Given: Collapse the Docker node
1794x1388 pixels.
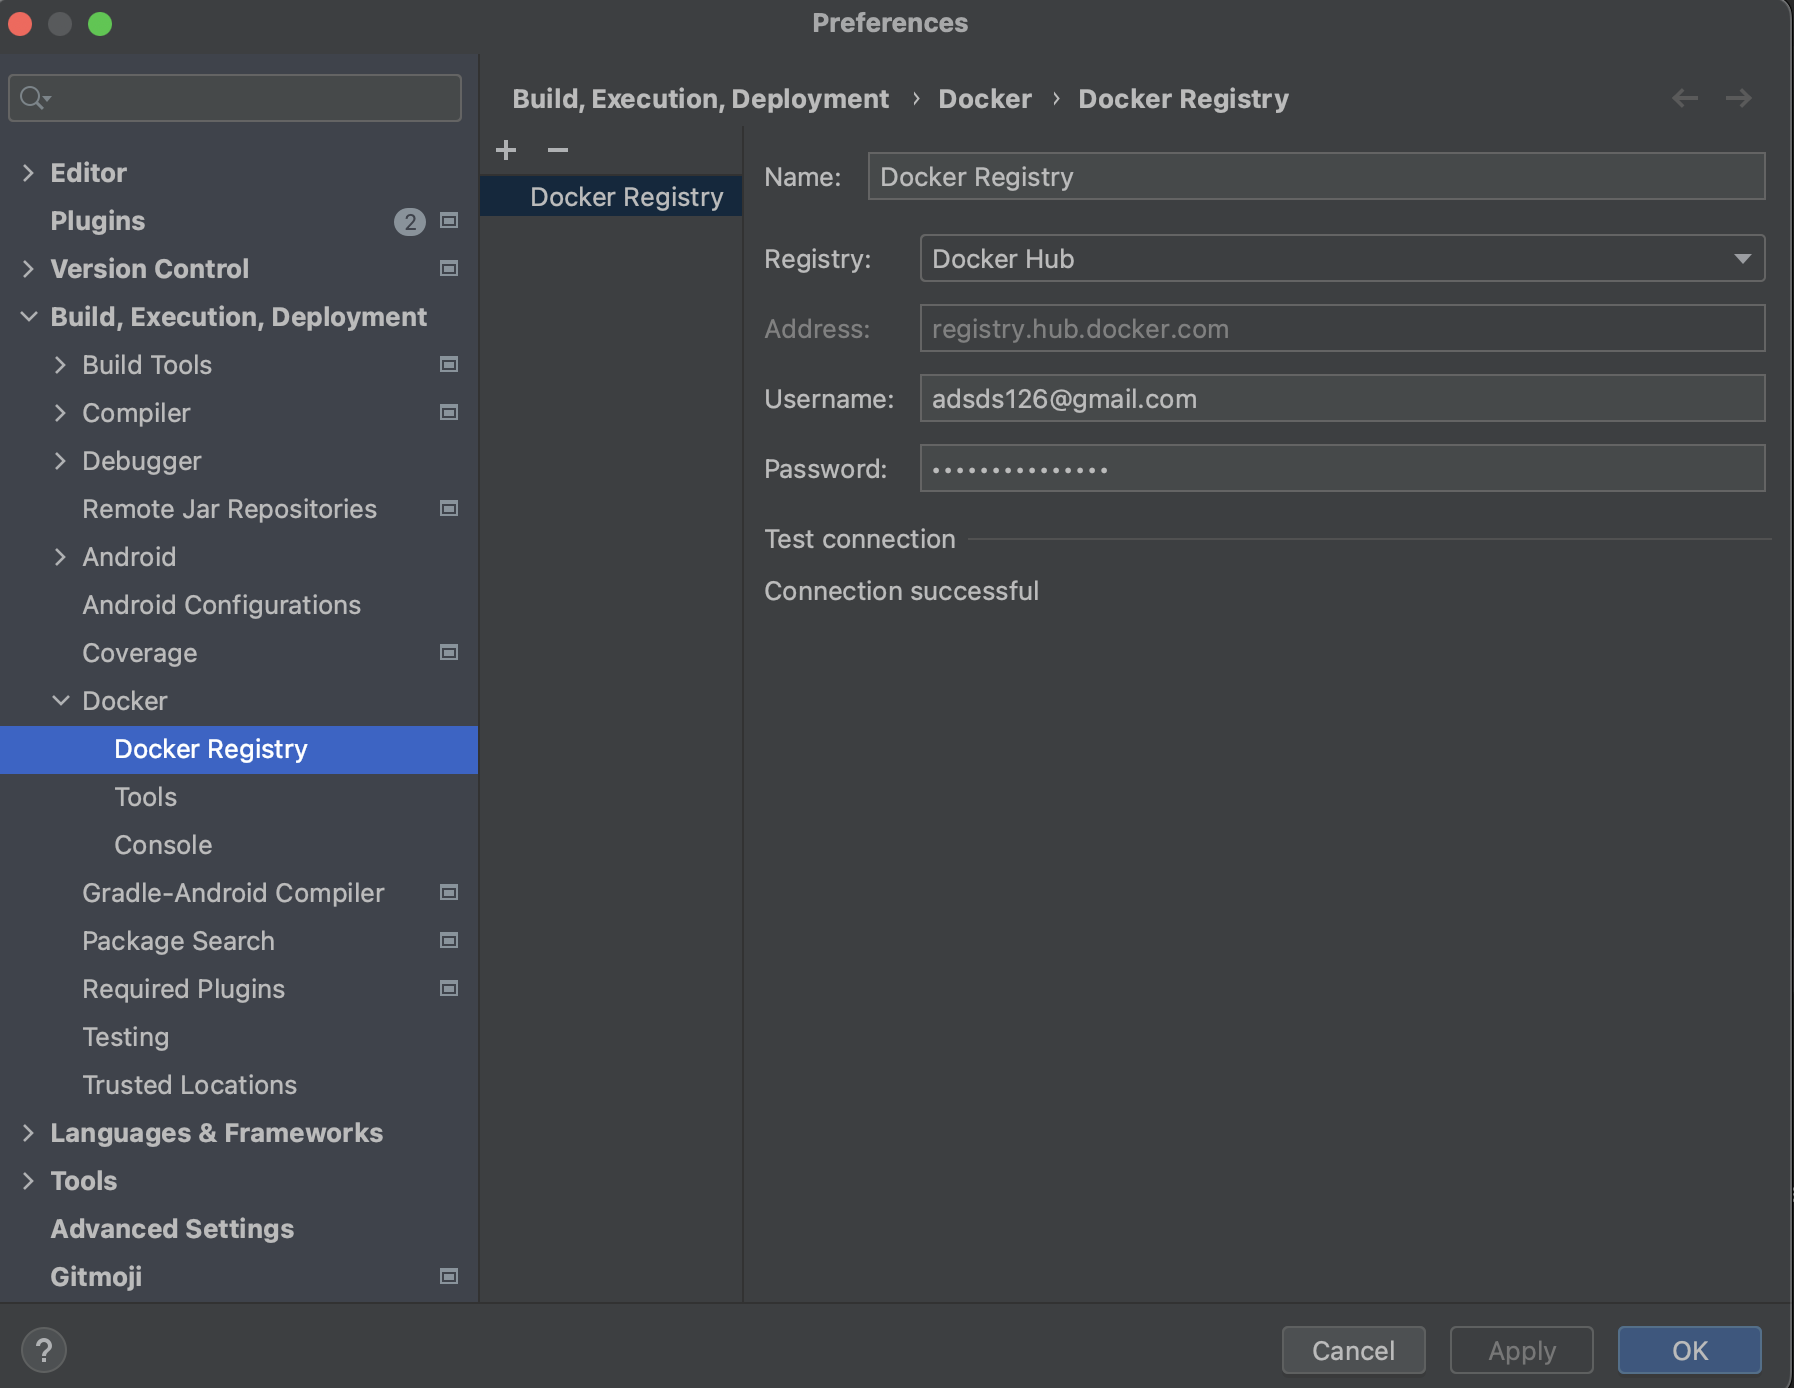Looking at the screenshot, I should (60, 701).
